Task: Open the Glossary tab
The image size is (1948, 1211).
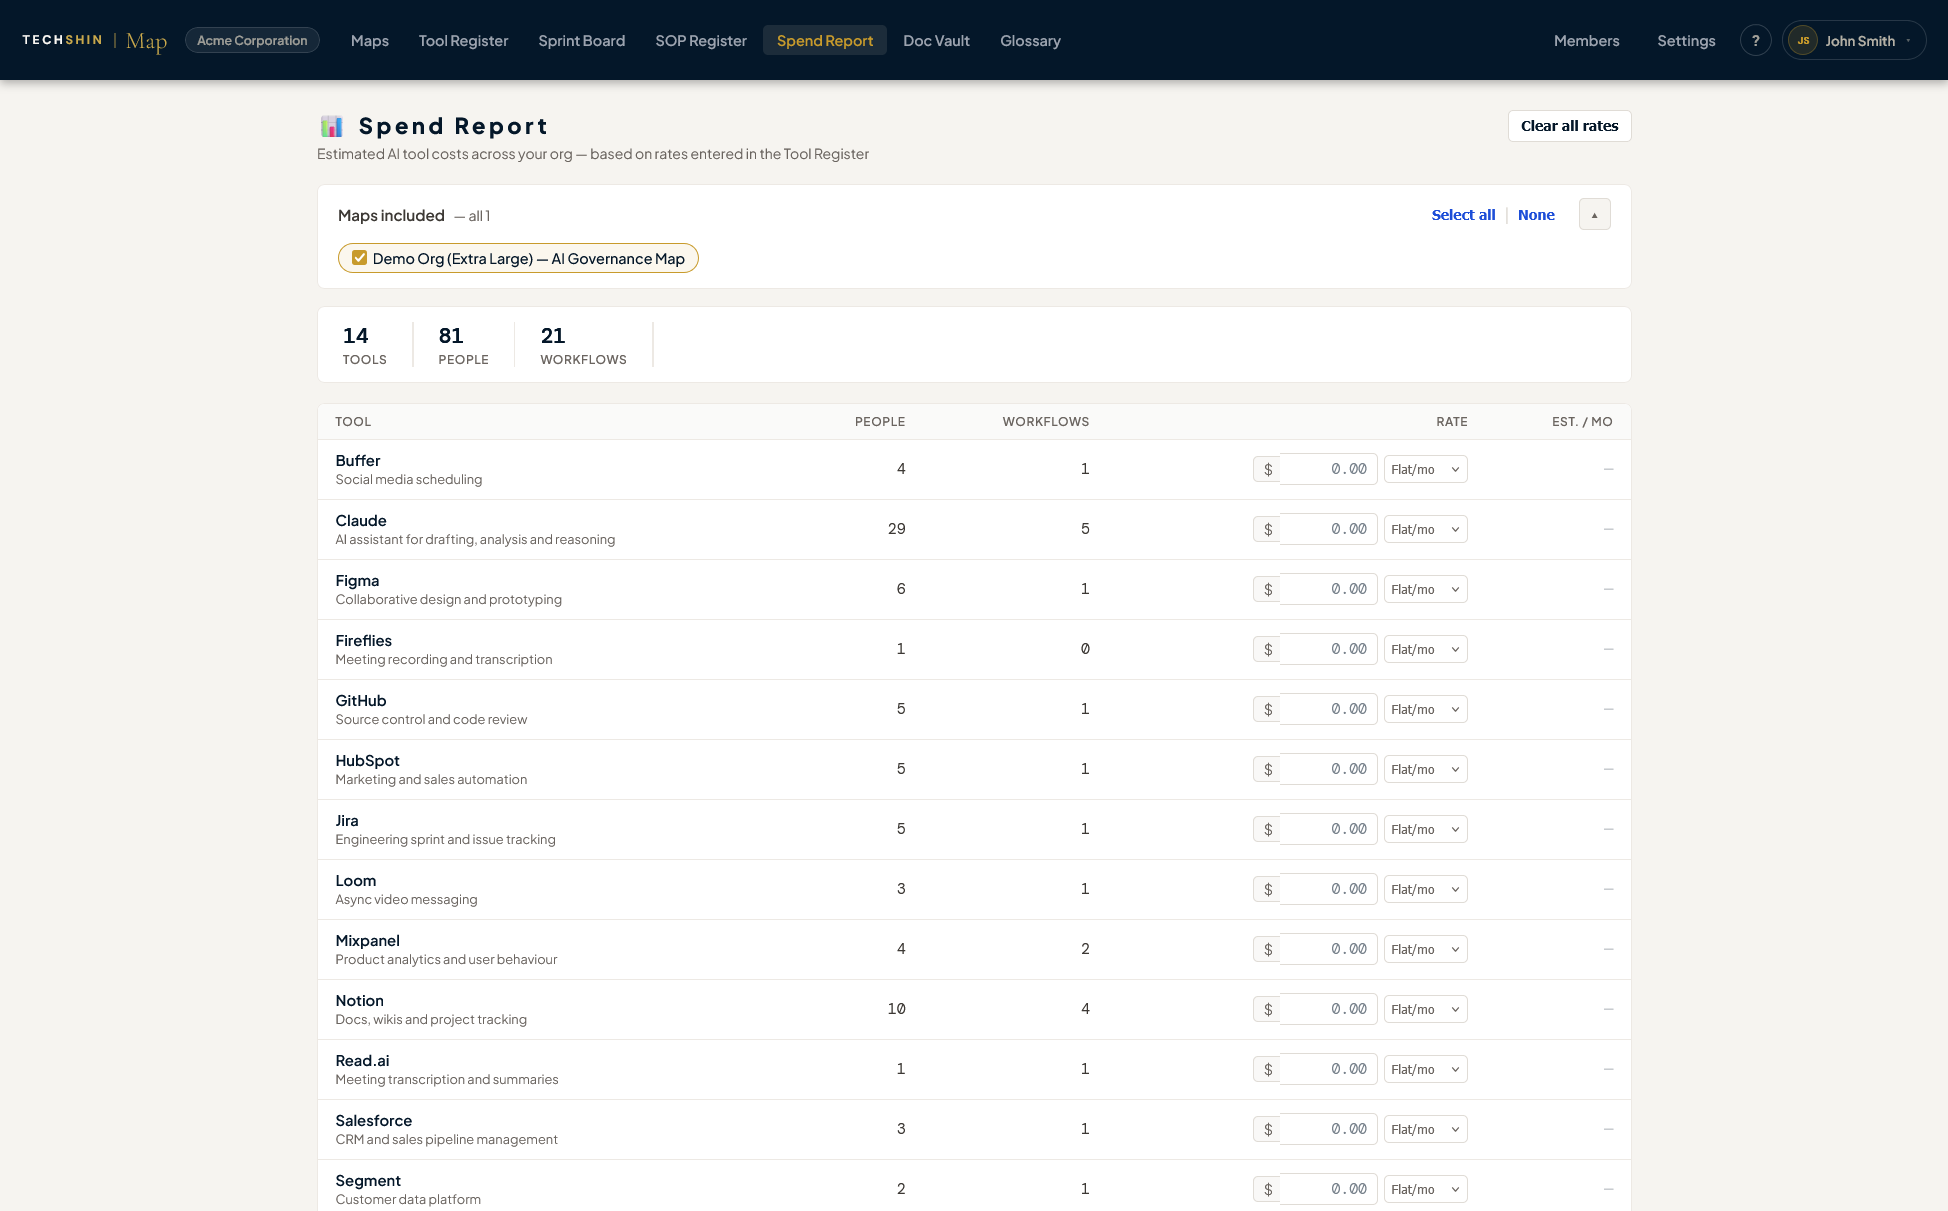Action: (x=1030, y=40)
